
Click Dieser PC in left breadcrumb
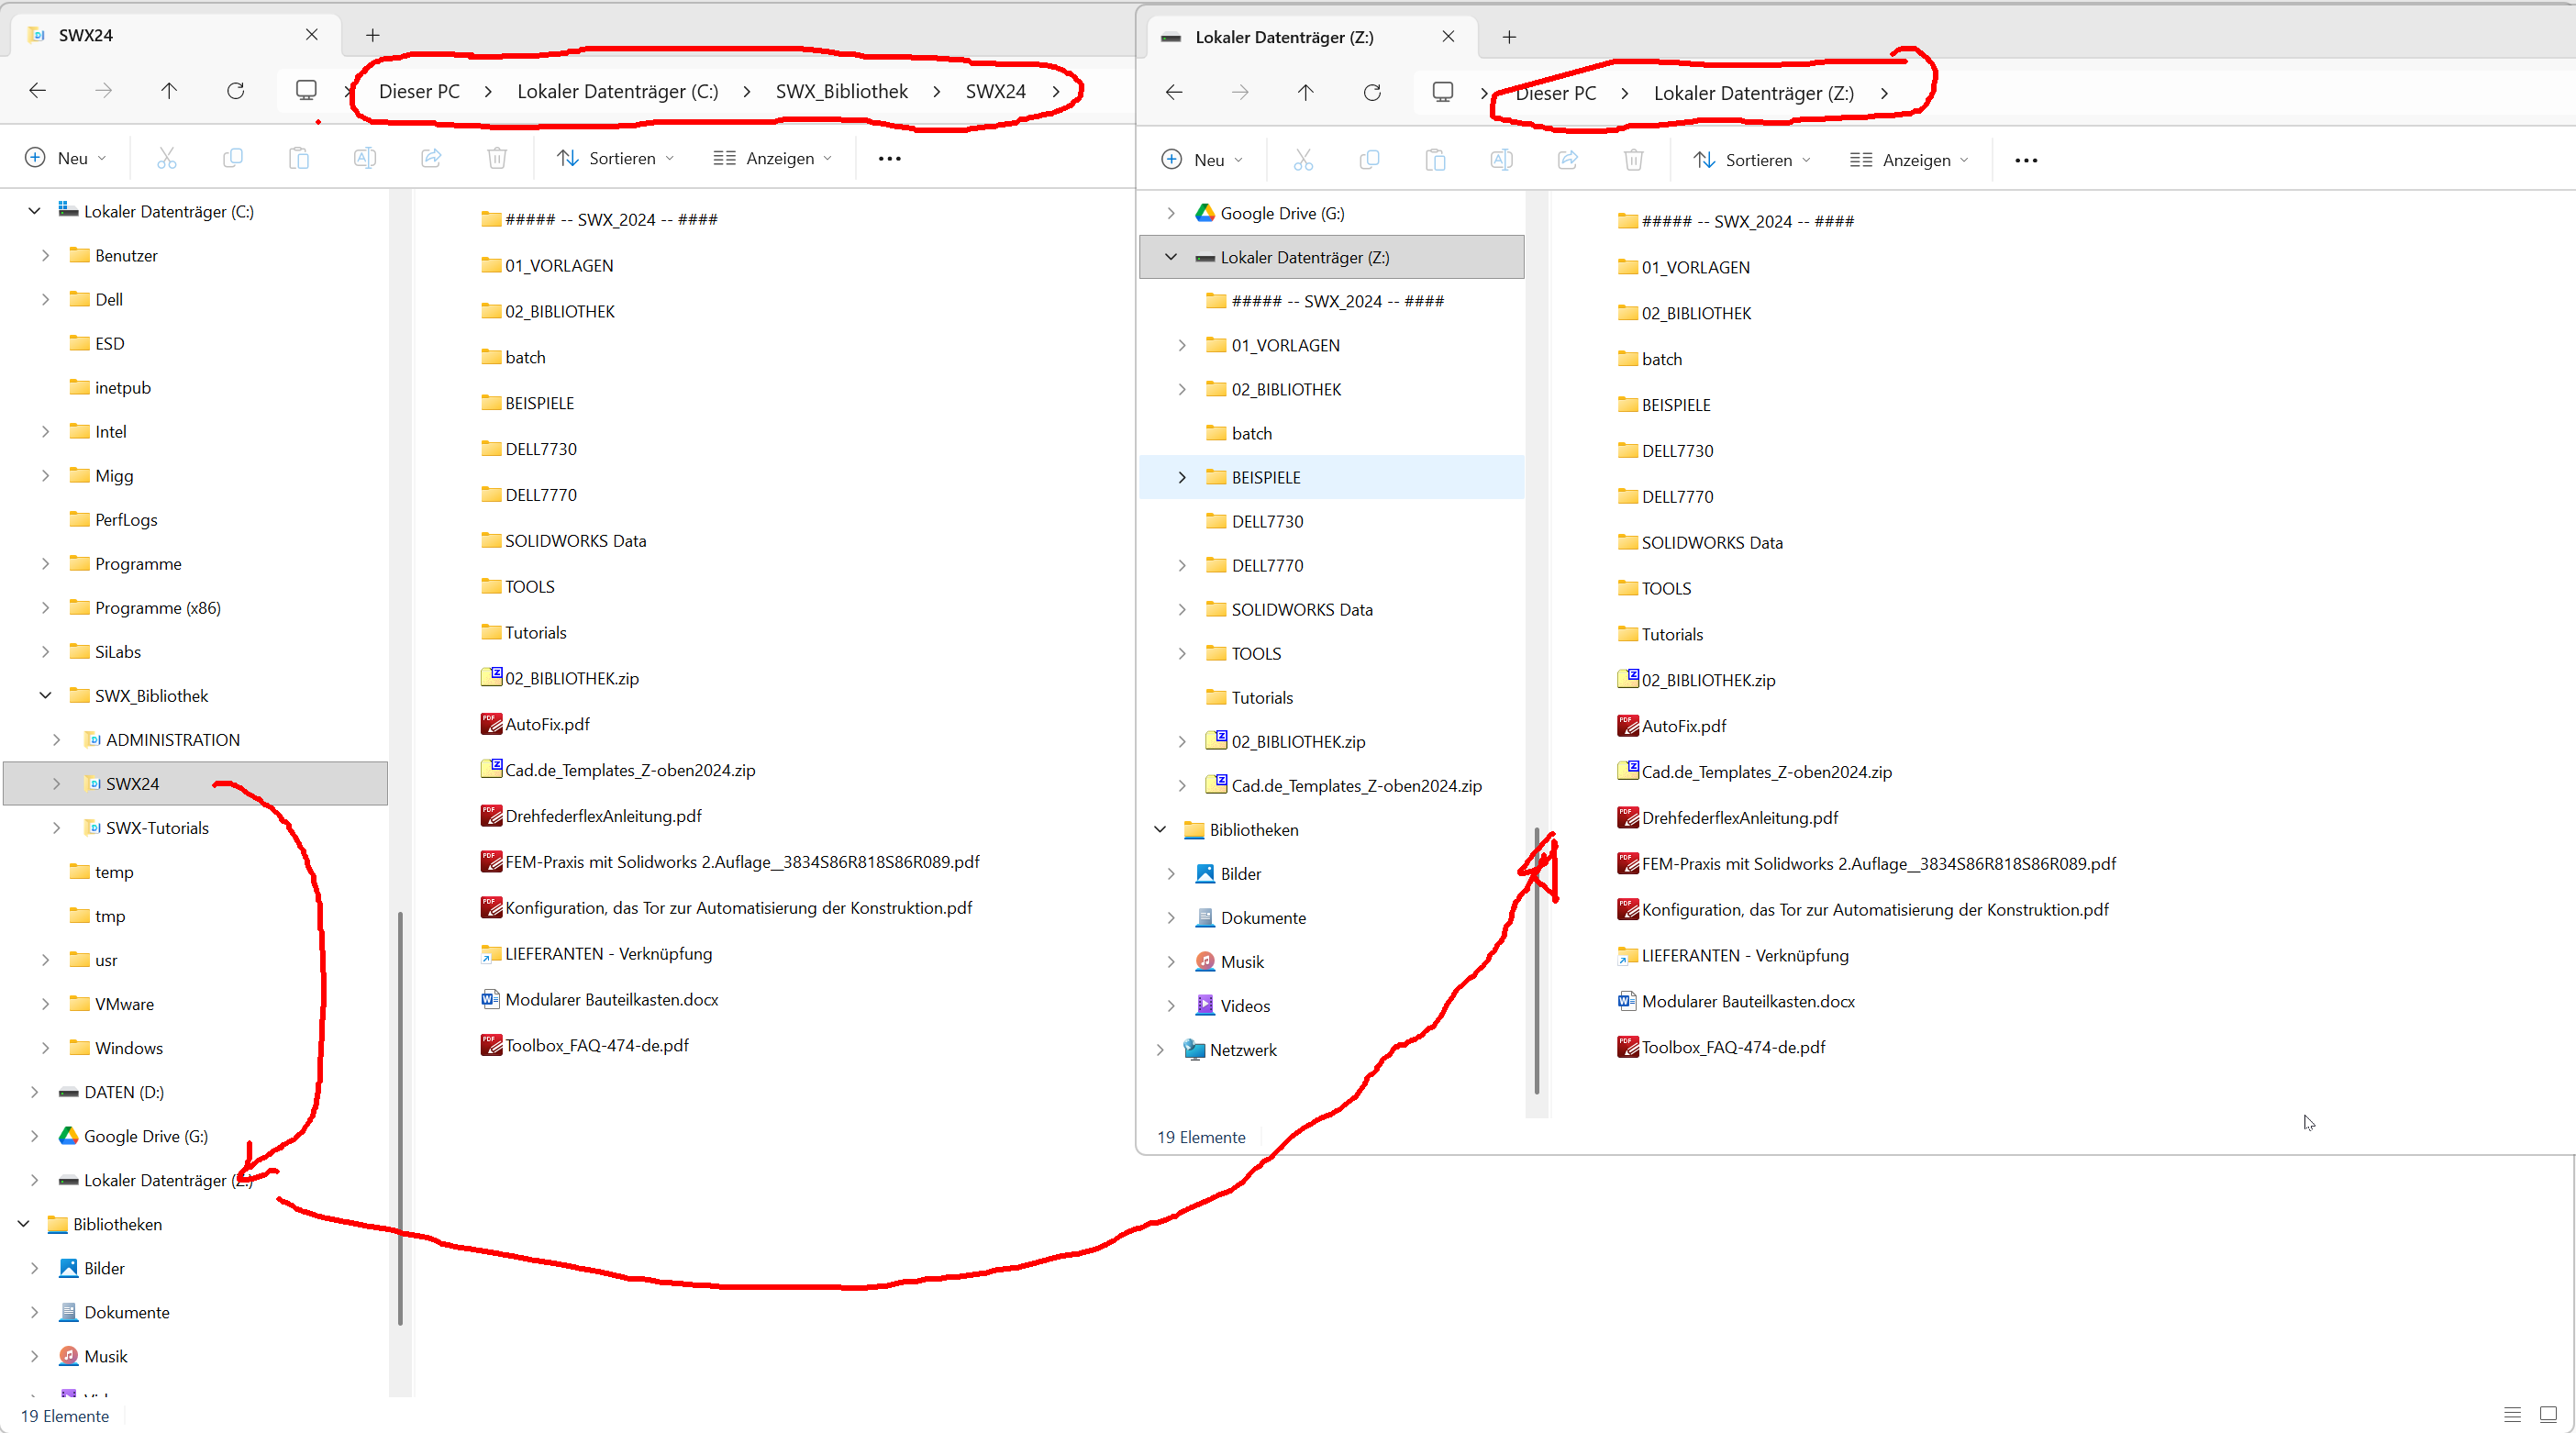(419, 91)
